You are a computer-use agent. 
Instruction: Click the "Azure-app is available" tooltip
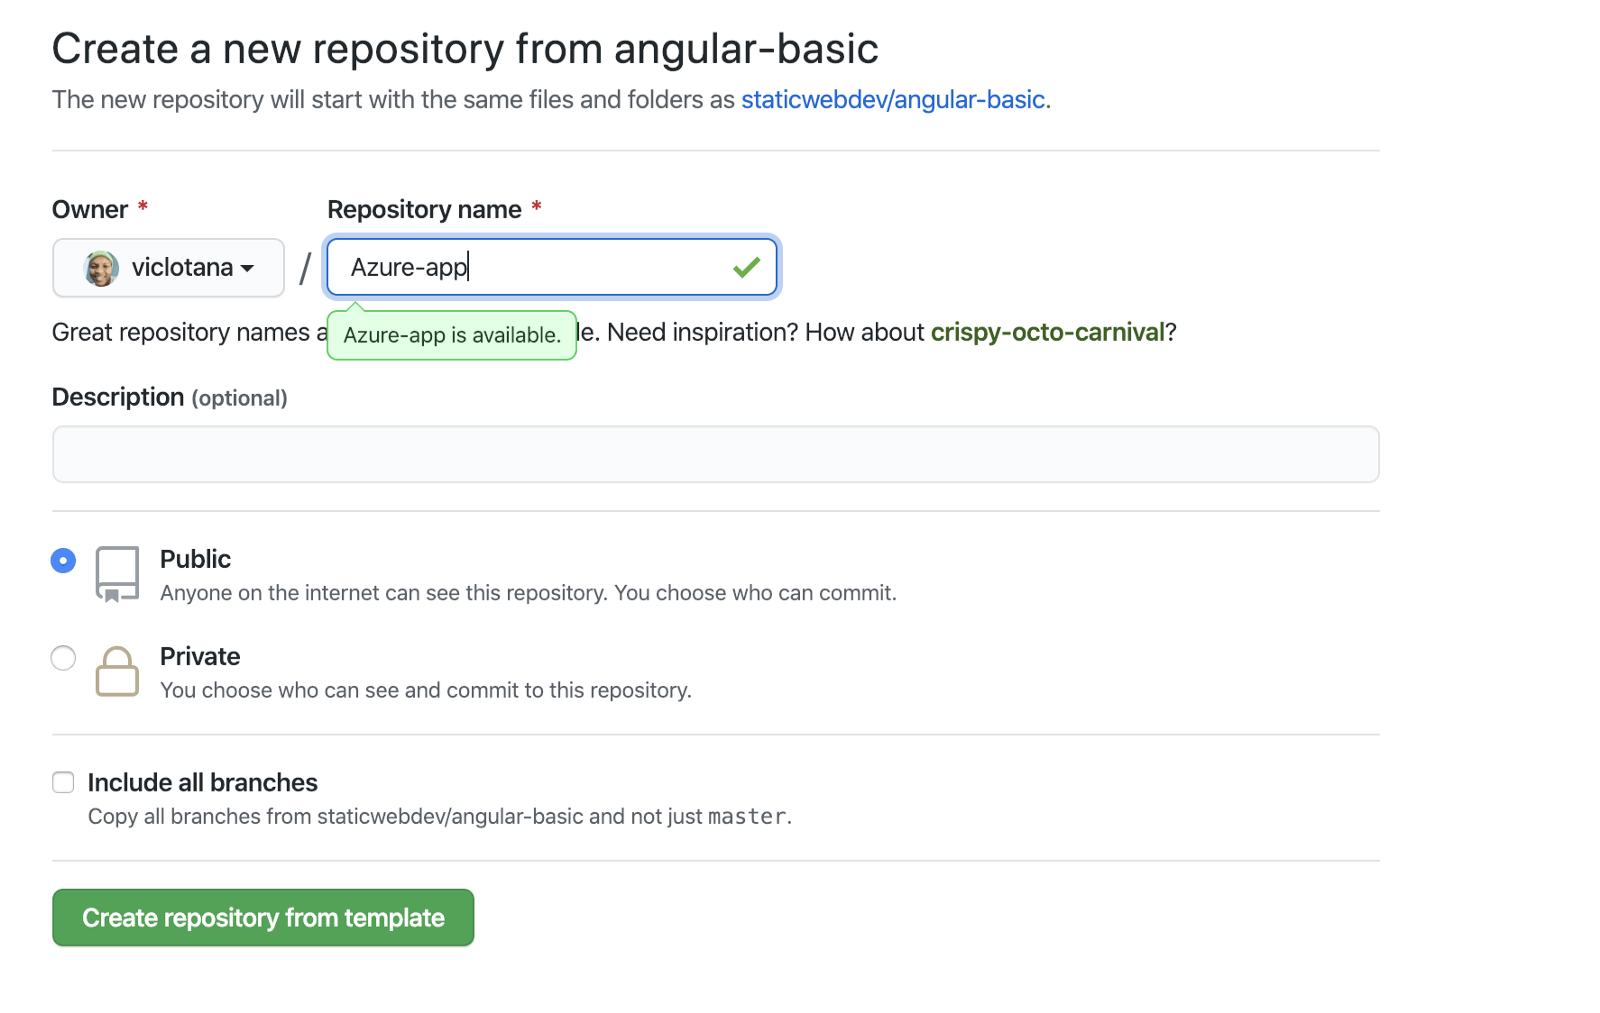click(452, 335)
